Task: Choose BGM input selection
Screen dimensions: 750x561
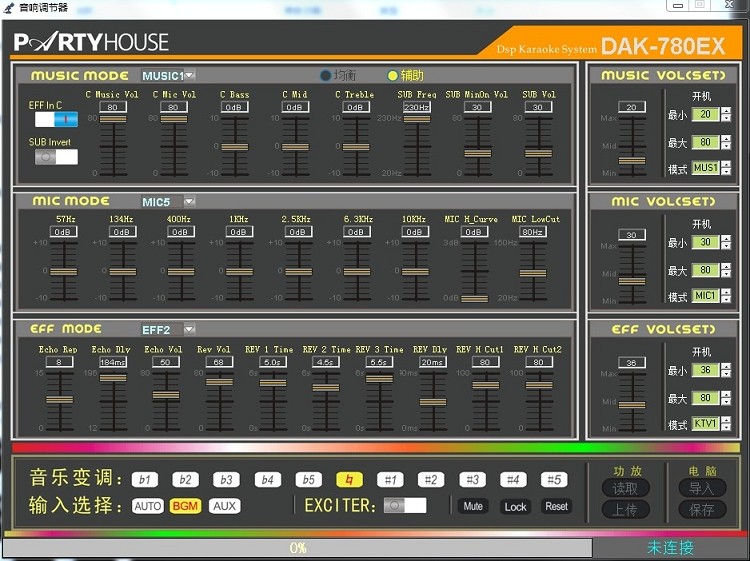Action: (185, 506)
